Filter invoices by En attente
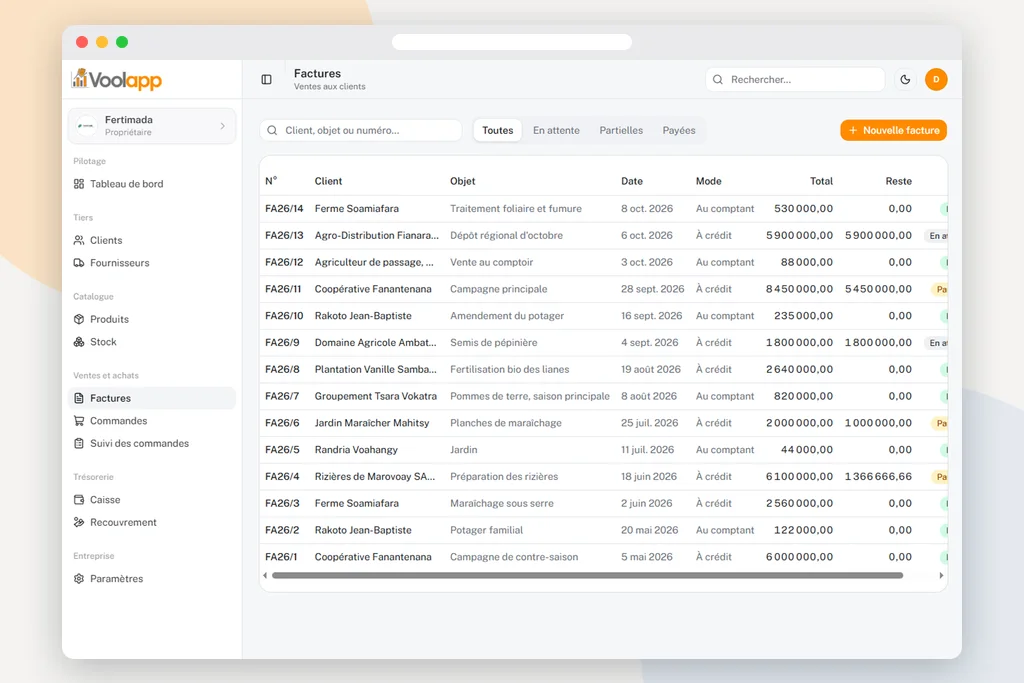 pyautogui.click(x=556, y=131)
